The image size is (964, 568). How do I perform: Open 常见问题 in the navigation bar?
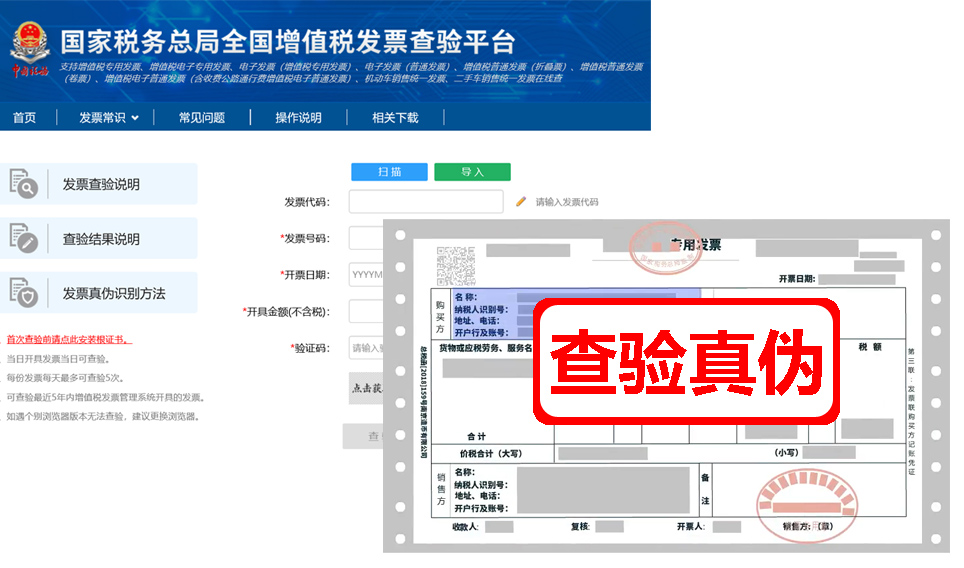(x=202, y=117)
